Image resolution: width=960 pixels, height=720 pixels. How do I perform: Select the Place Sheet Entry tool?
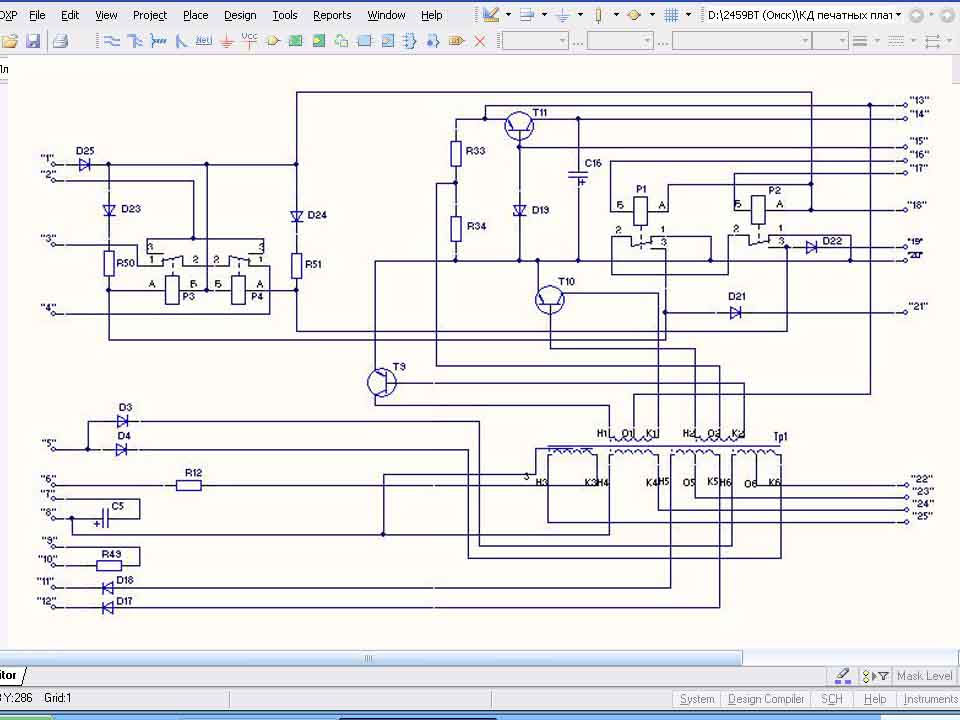(x=318, y=41)
